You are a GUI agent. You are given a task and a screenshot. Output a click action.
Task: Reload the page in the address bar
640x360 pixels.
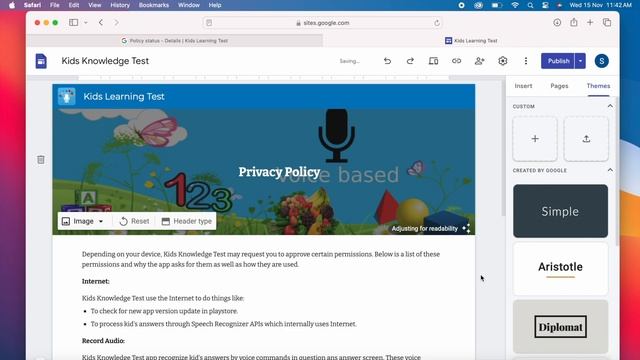[437, 23]
